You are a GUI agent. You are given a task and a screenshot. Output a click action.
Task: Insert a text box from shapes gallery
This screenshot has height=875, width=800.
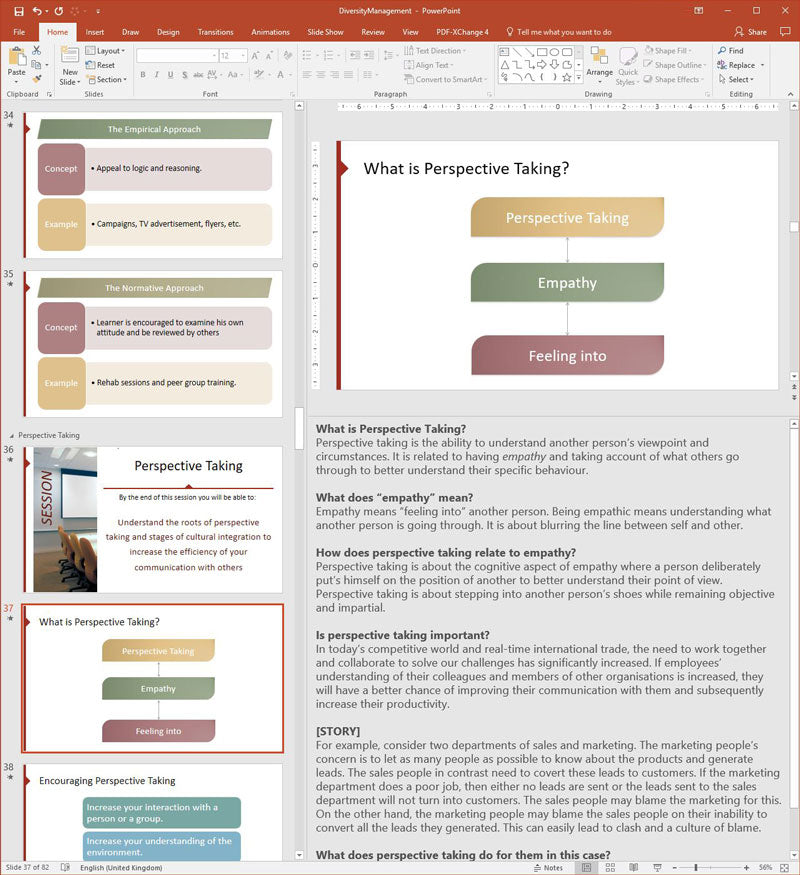click(x=504, y=52)
